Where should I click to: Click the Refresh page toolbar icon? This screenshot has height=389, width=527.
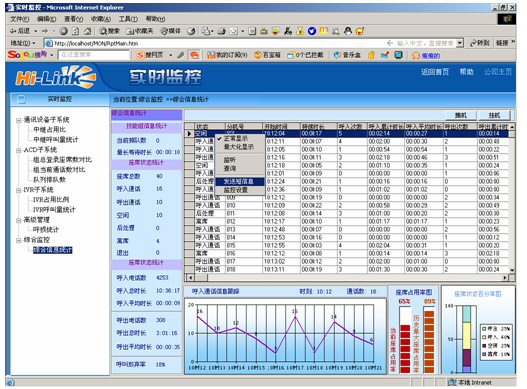(76, 31)
